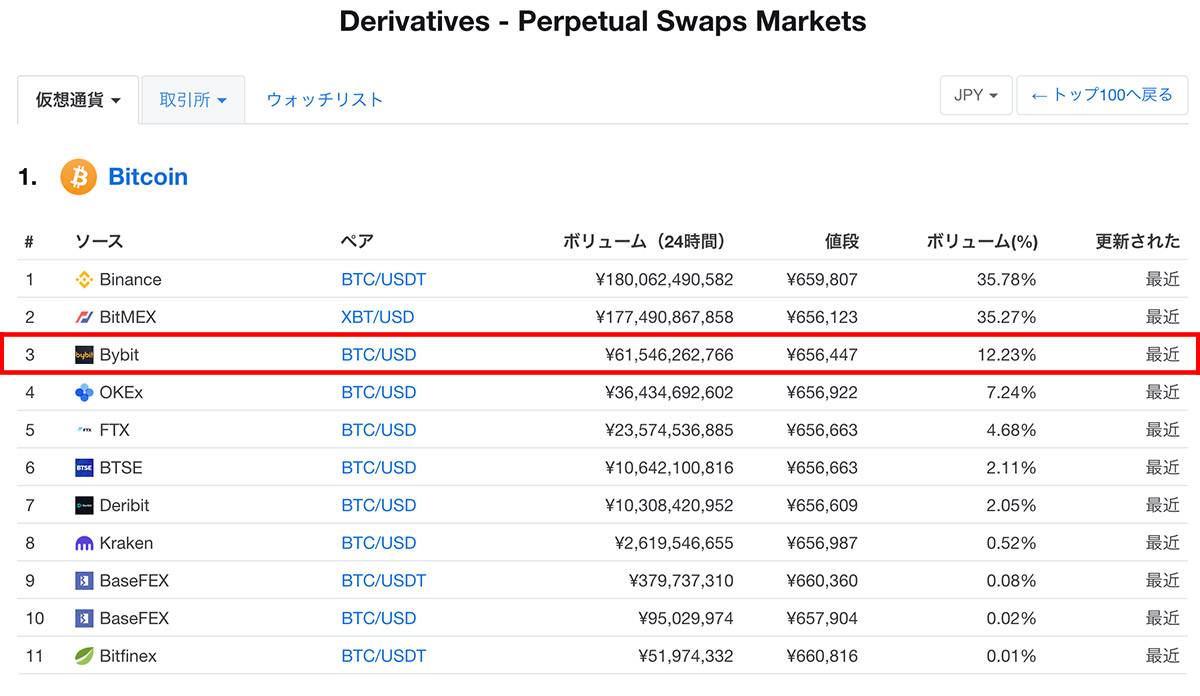1200x696 pixels.
Task: Click volume ¥180,062,490,582 for Binance
Action: click(664, 280)
